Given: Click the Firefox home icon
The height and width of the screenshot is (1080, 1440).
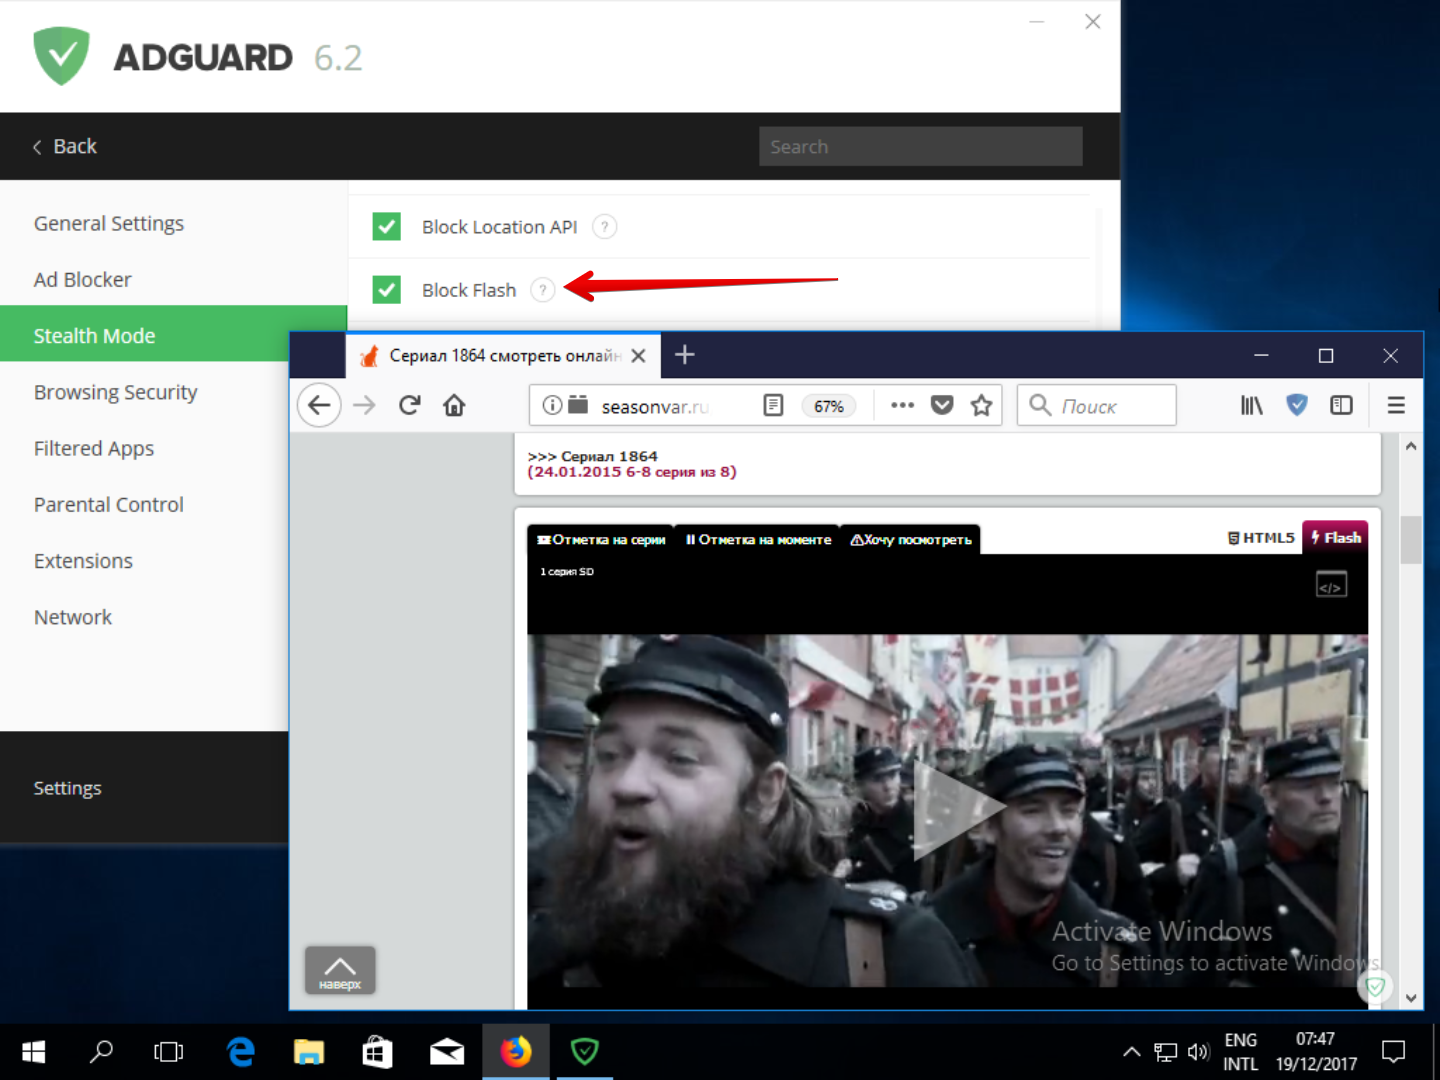Looking at the screenshot, I should click(x=454, y=405).
